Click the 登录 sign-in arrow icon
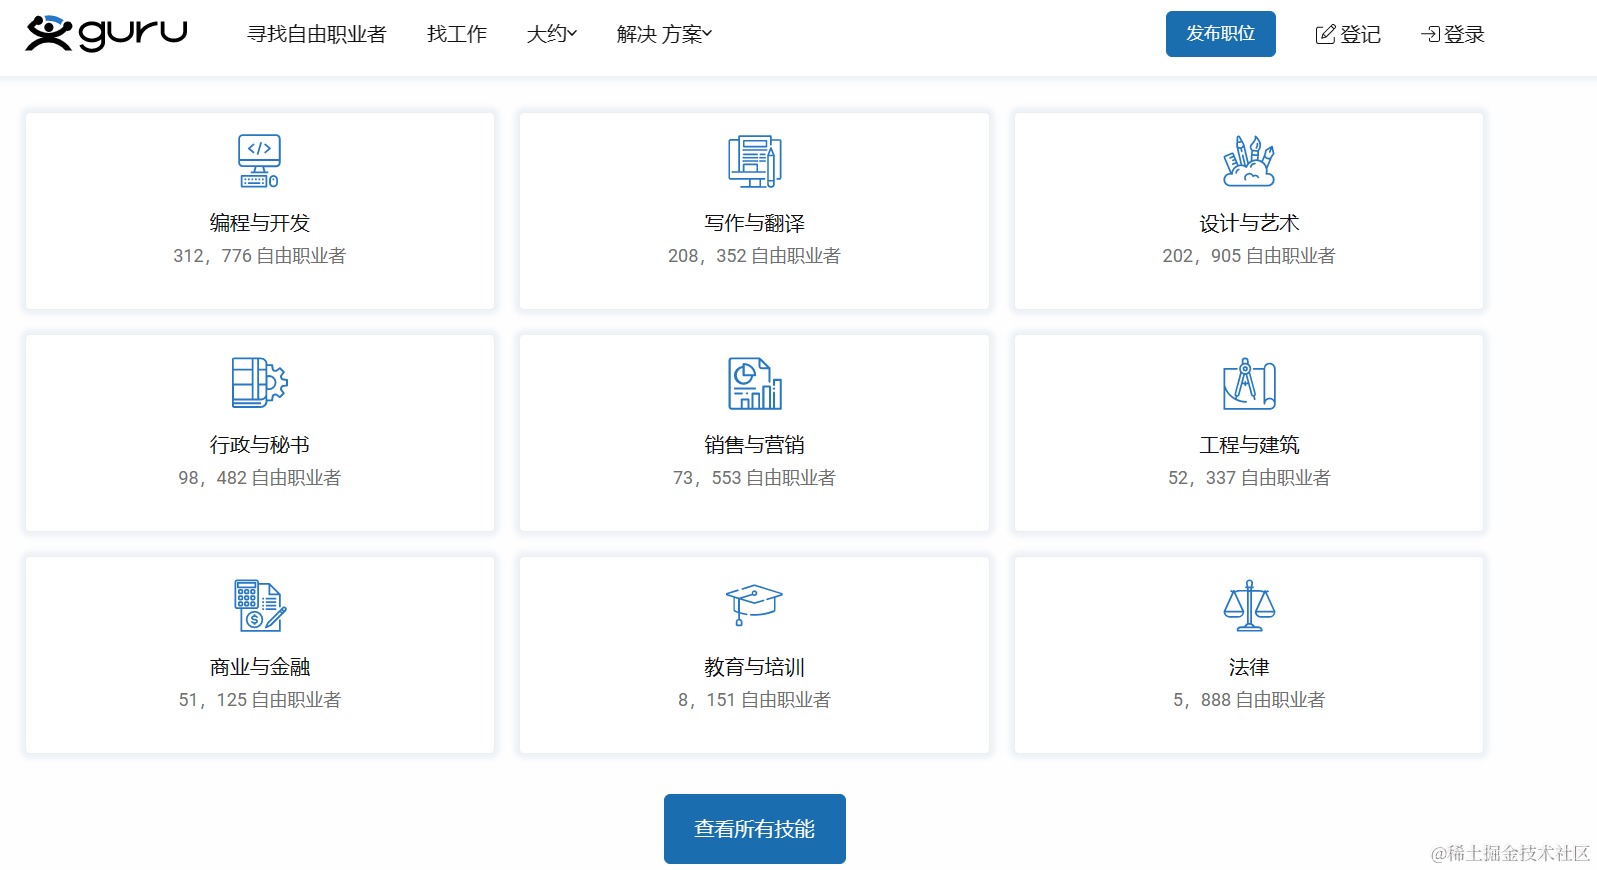Image resolution: width=1597 pixels, height=870 pixels. pos(1430,34)
